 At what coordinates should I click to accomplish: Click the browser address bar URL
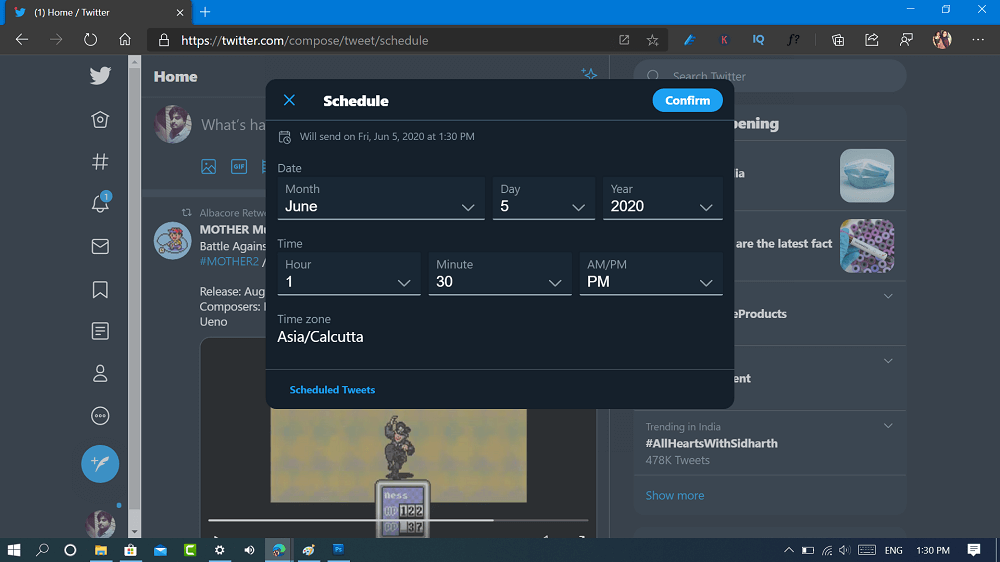coord(305,40)
